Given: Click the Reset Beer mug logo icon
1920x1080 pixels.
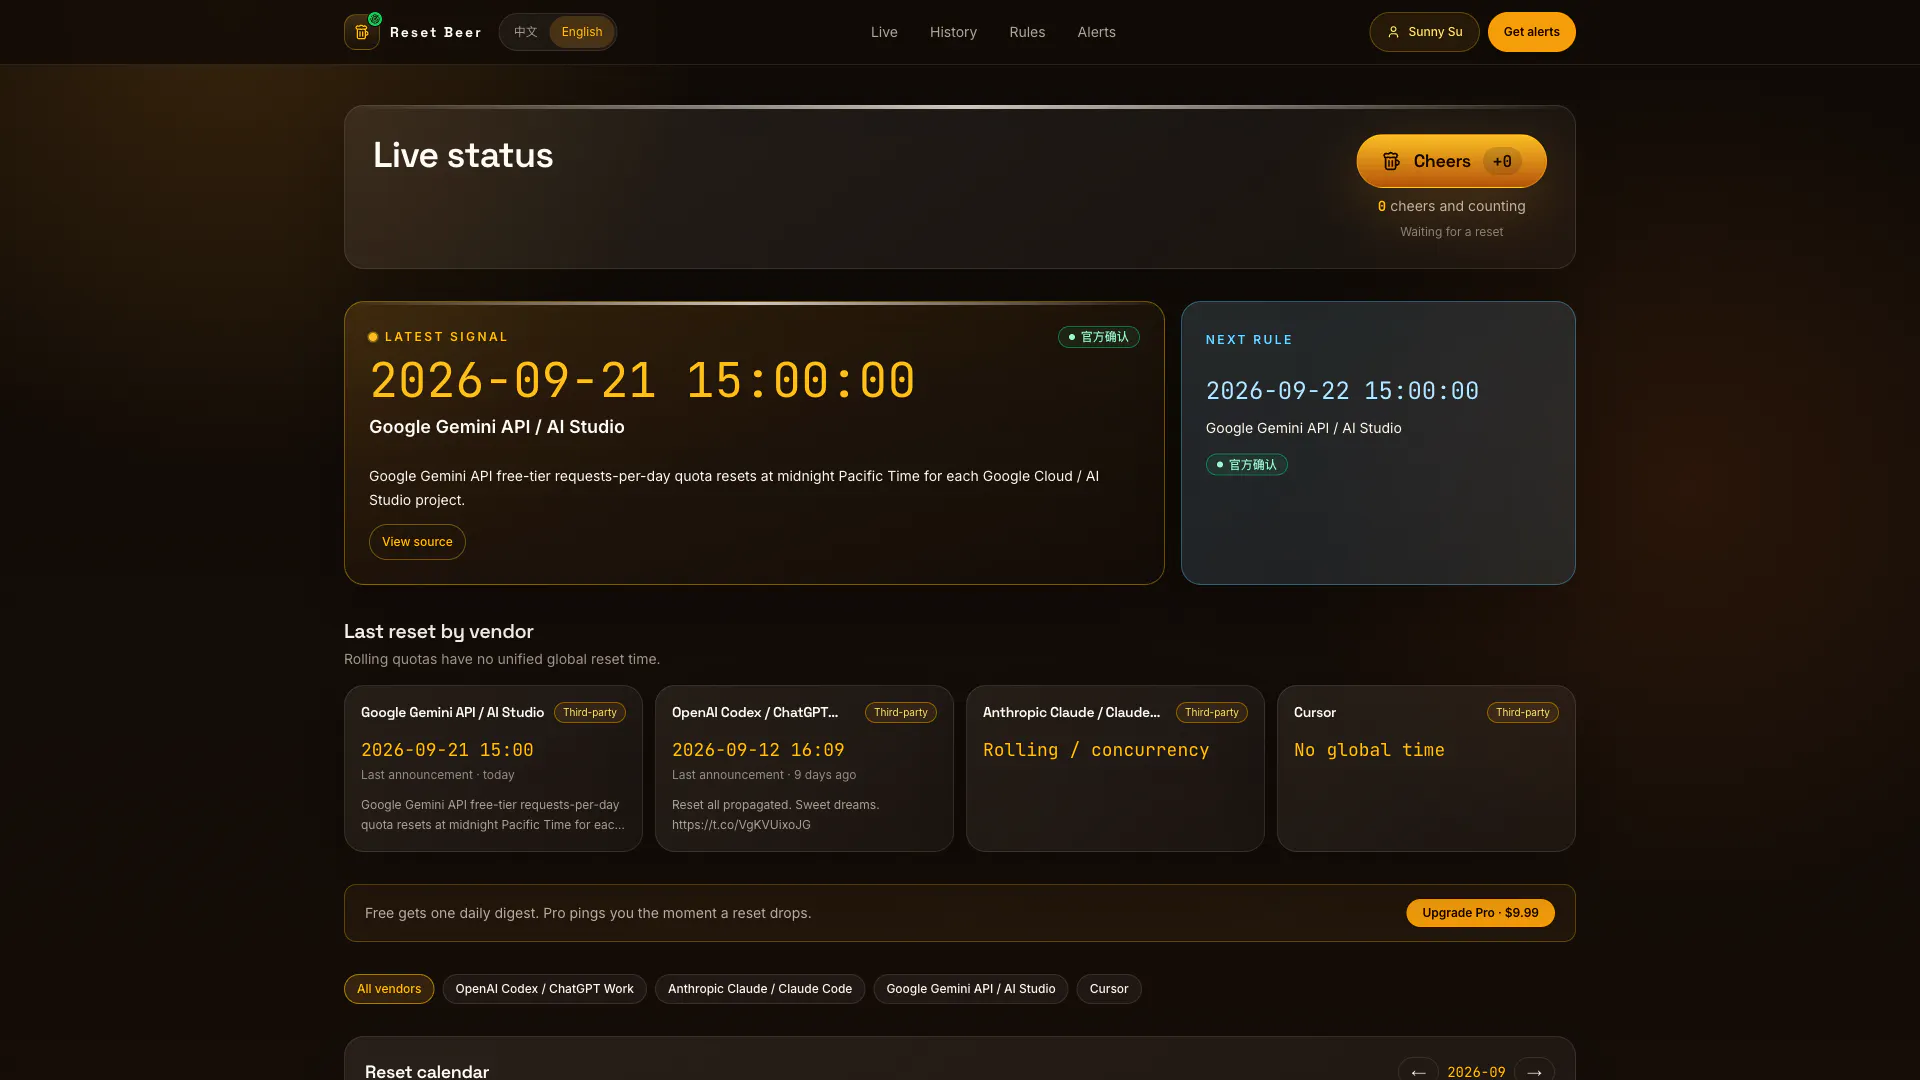Looking at the screenshot, I should [362, 32].
